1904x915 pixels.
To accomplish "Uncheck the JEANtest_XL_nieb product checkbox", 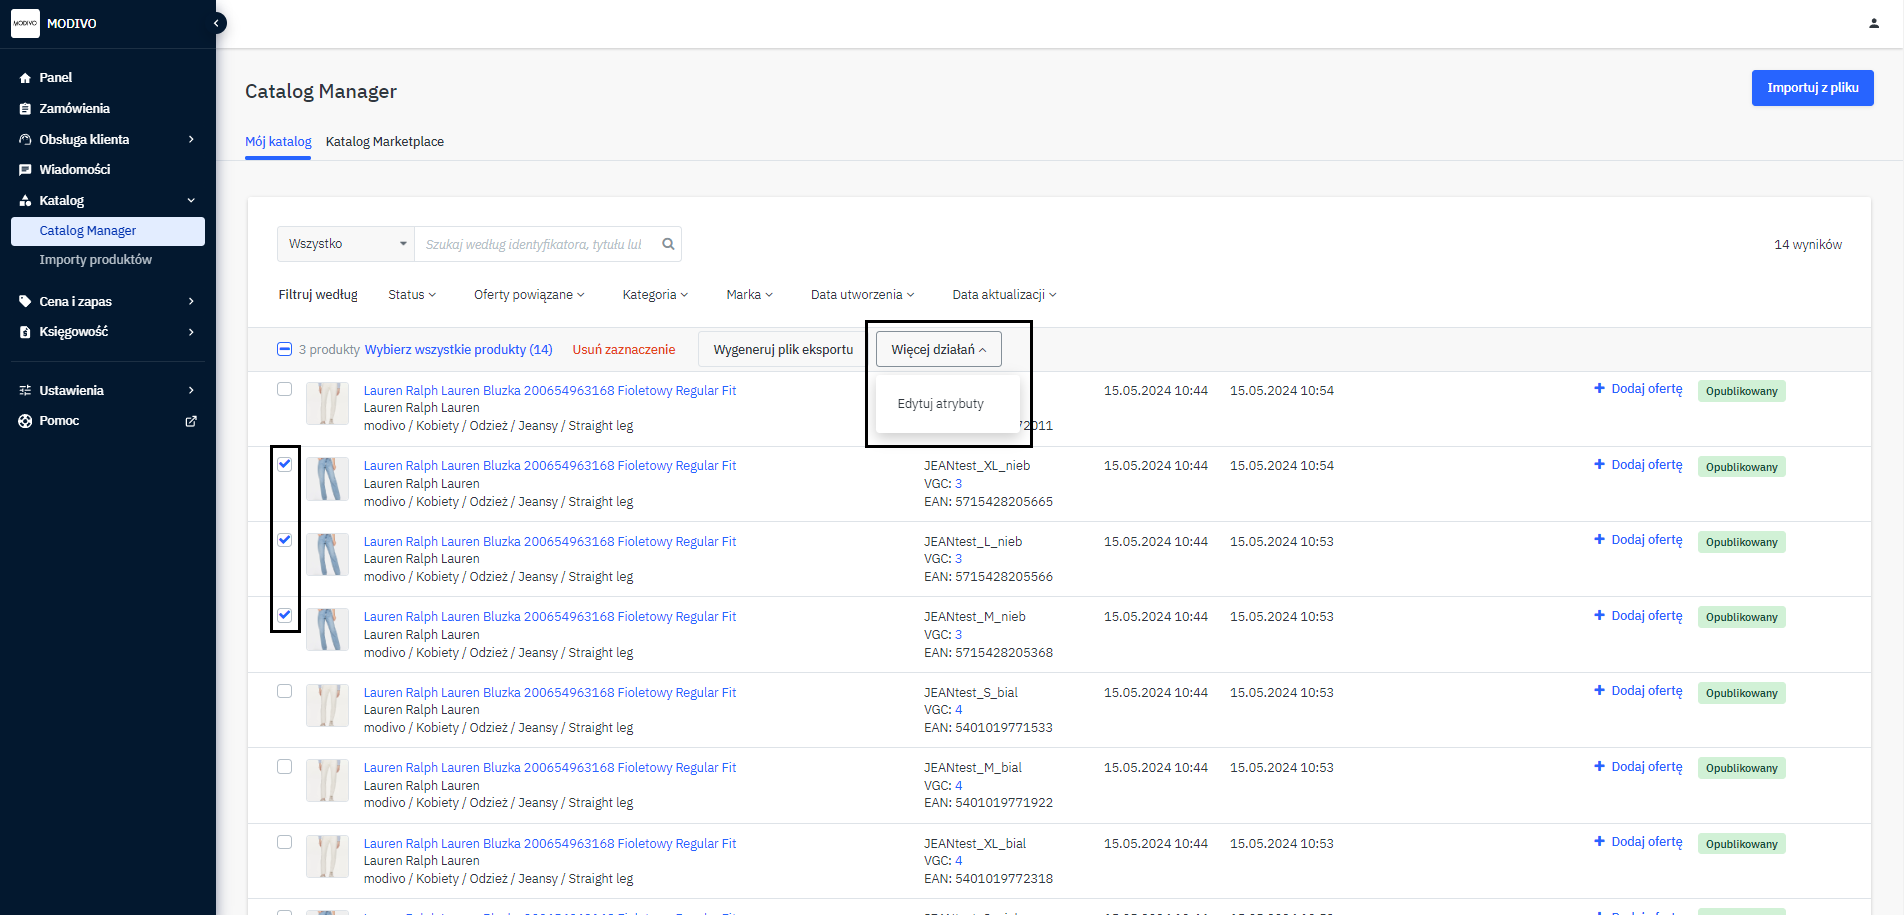I will click(x=285, y=464).
